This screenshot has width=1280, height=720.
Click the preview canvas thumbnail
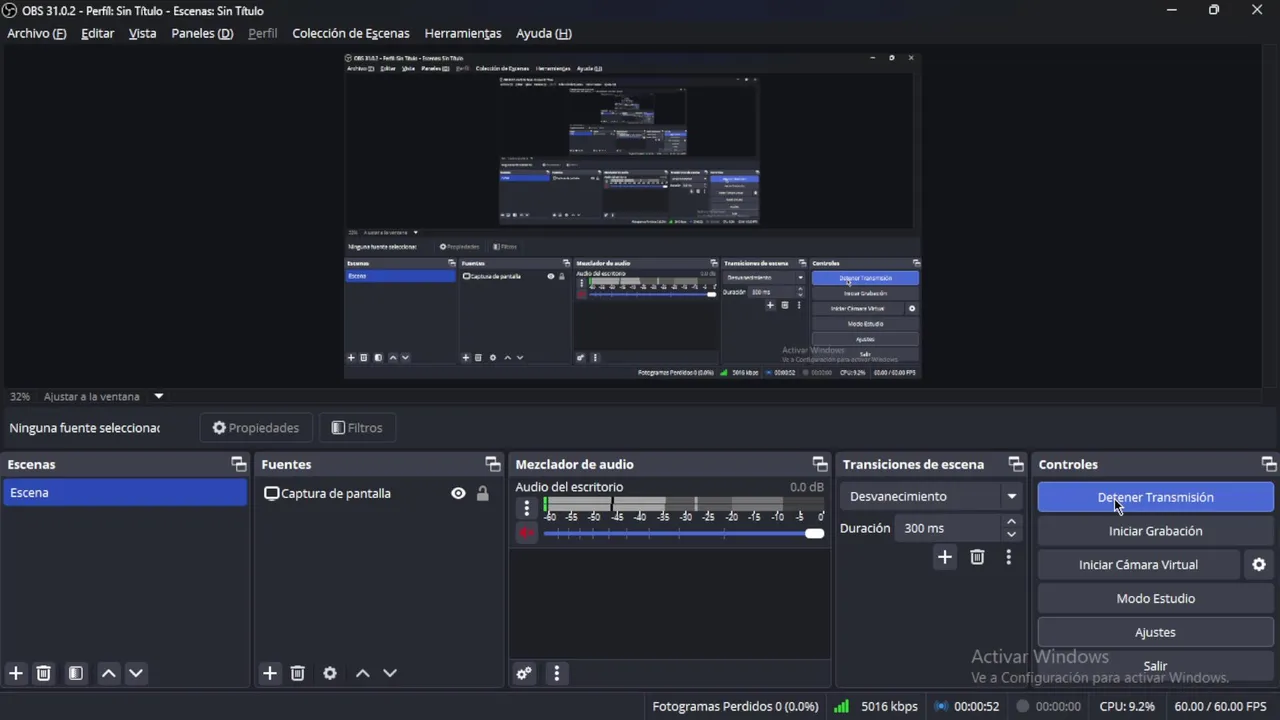(632, 215)
